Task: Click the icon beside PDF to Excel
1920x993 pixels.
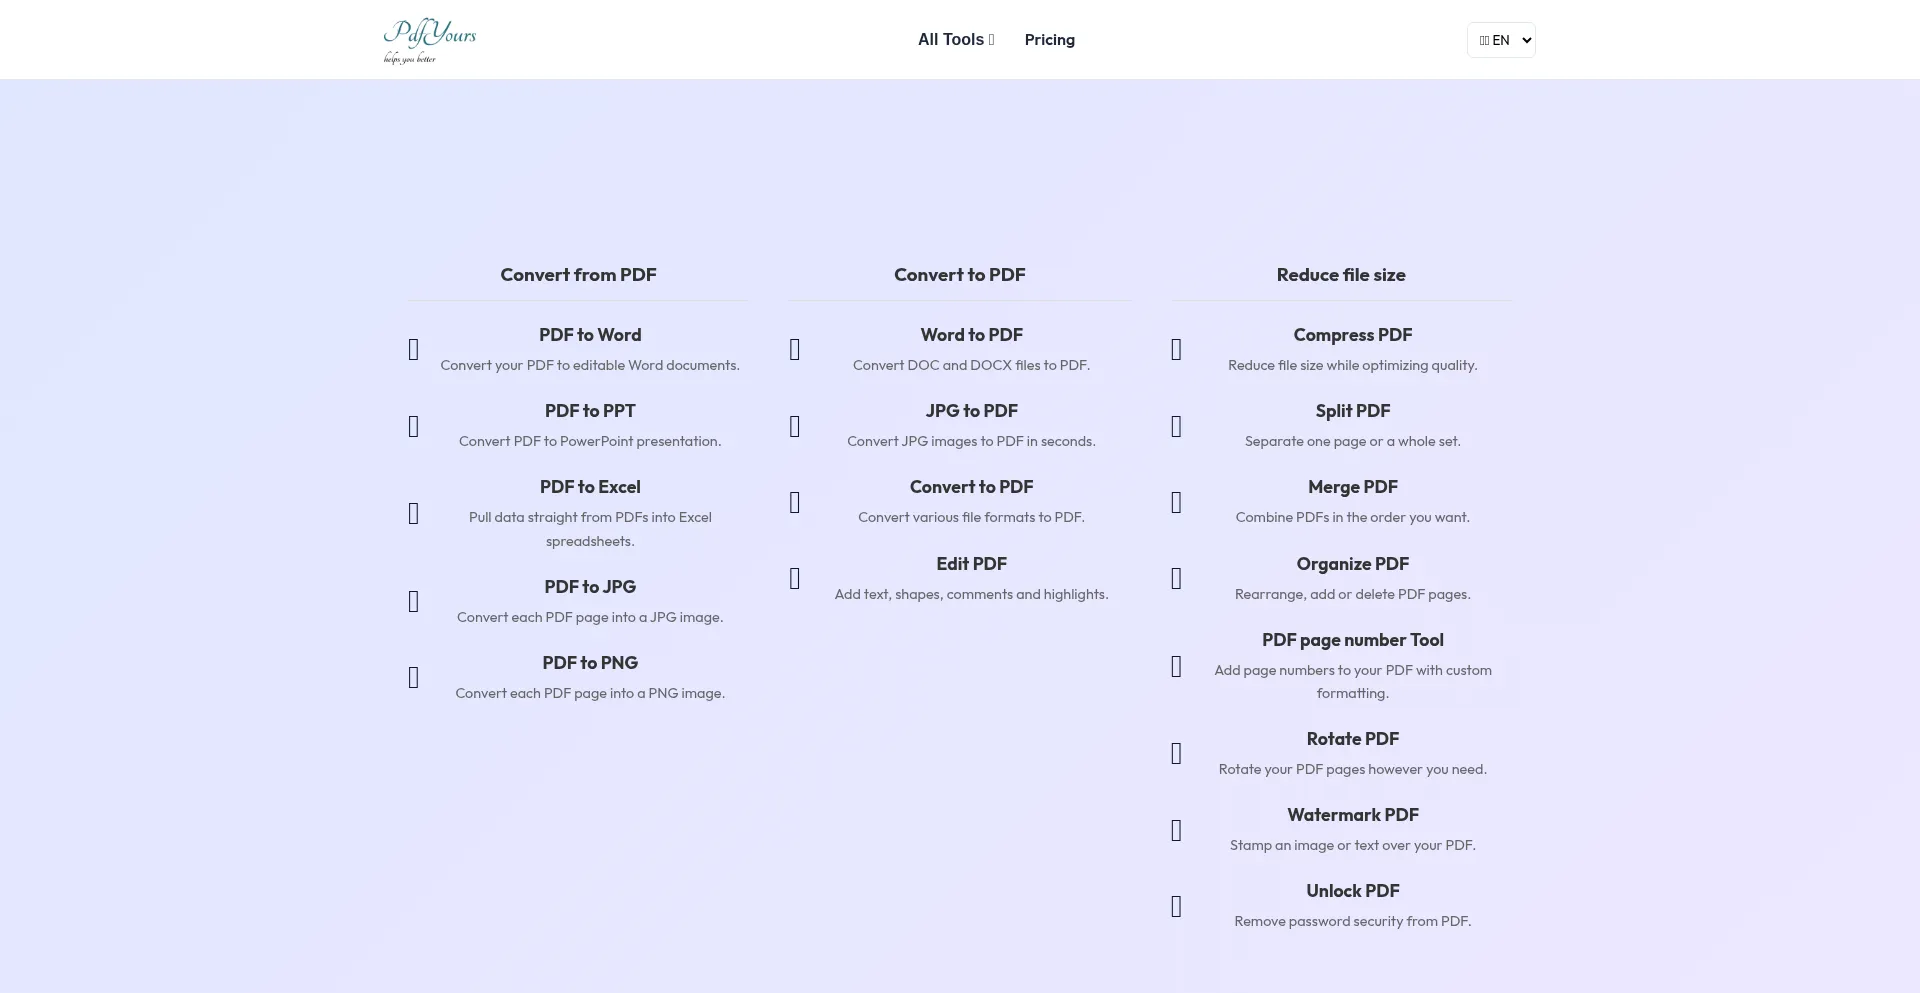Action: 414,514
